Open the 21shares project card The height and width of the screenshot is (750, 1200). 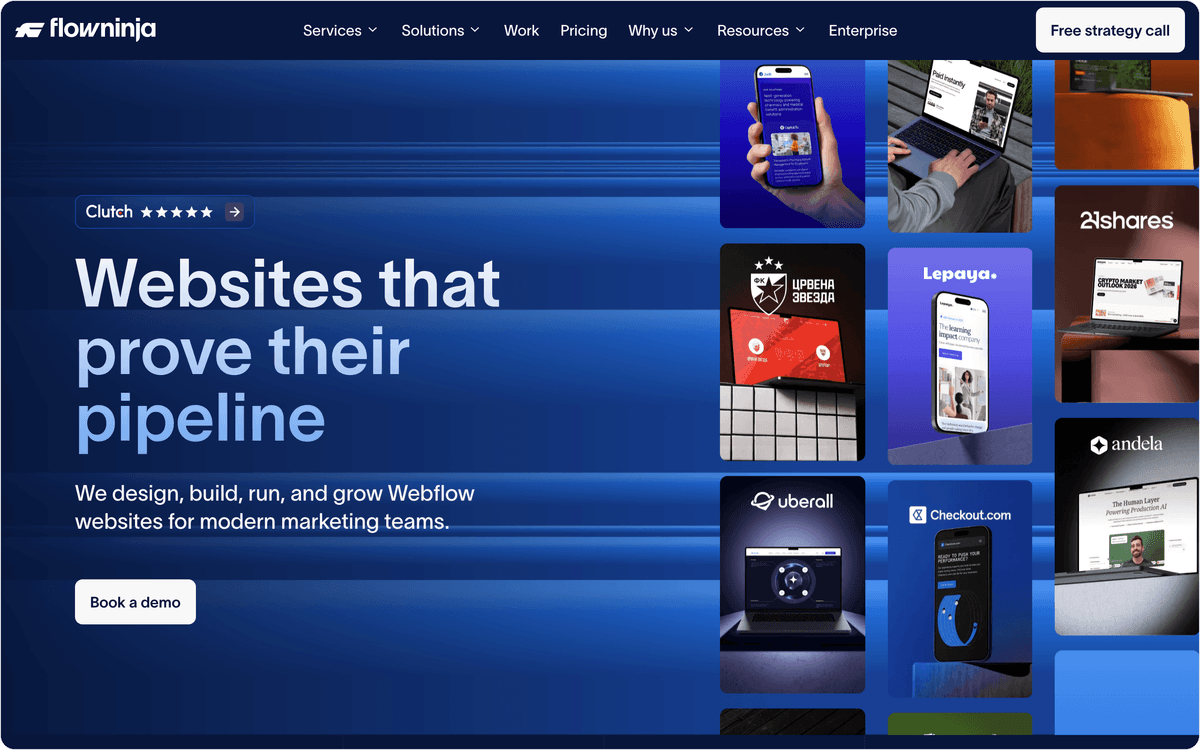click(1127, 294)
